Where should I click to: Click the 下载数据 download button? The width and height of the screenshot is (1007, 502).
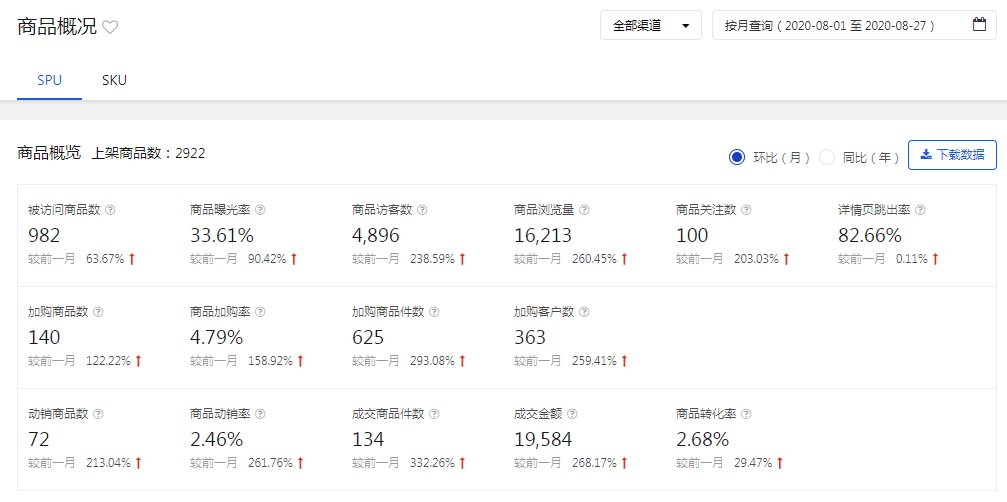[x=952, y=155]
